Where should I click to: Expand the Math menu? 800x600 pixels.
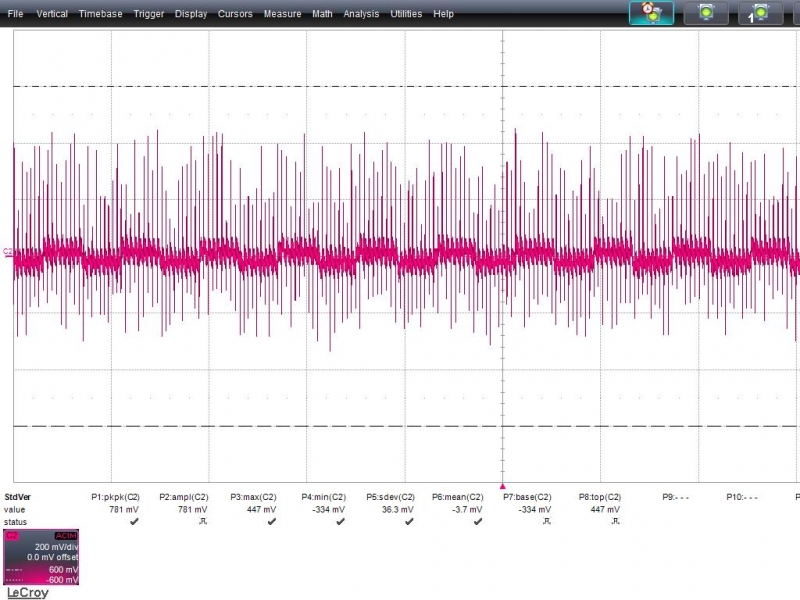point(322,14)
